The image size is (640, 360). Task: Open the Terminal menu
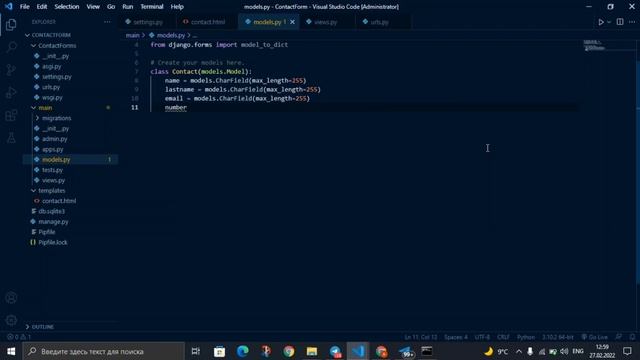(x=152, y=7)
